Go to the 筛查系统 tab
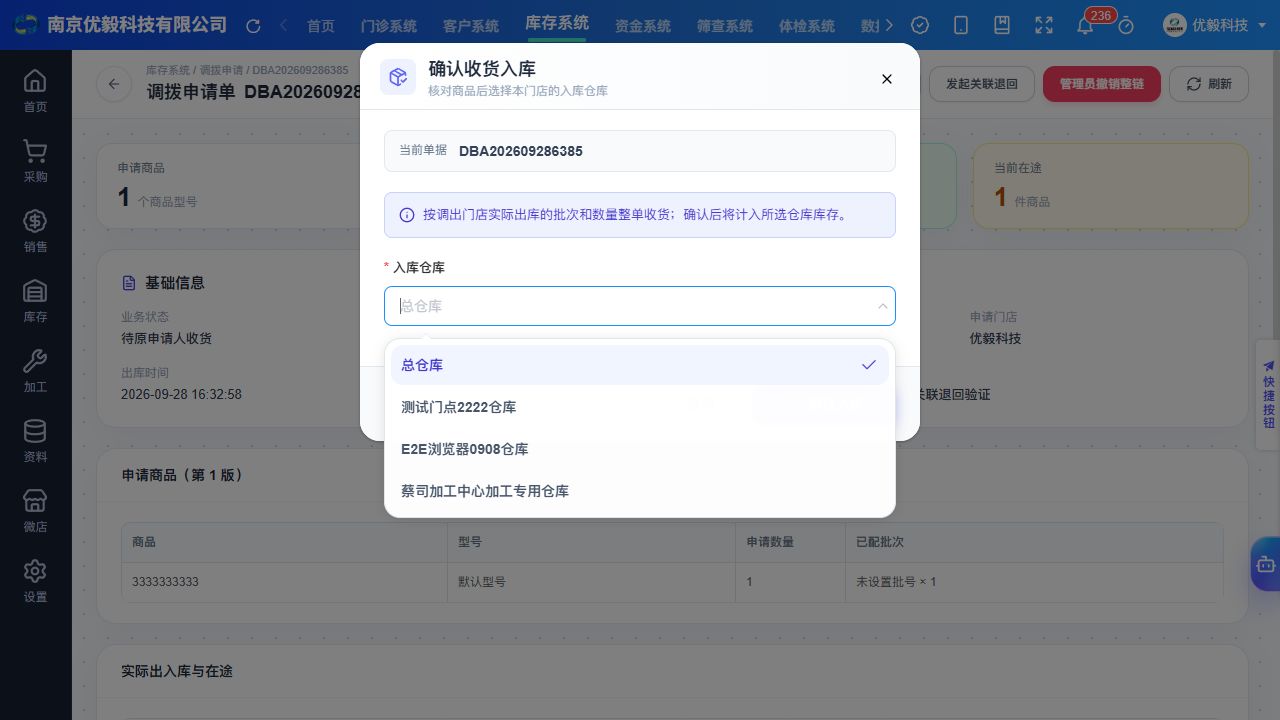The height and width of the screenshot is (720, 1280). 725,26
